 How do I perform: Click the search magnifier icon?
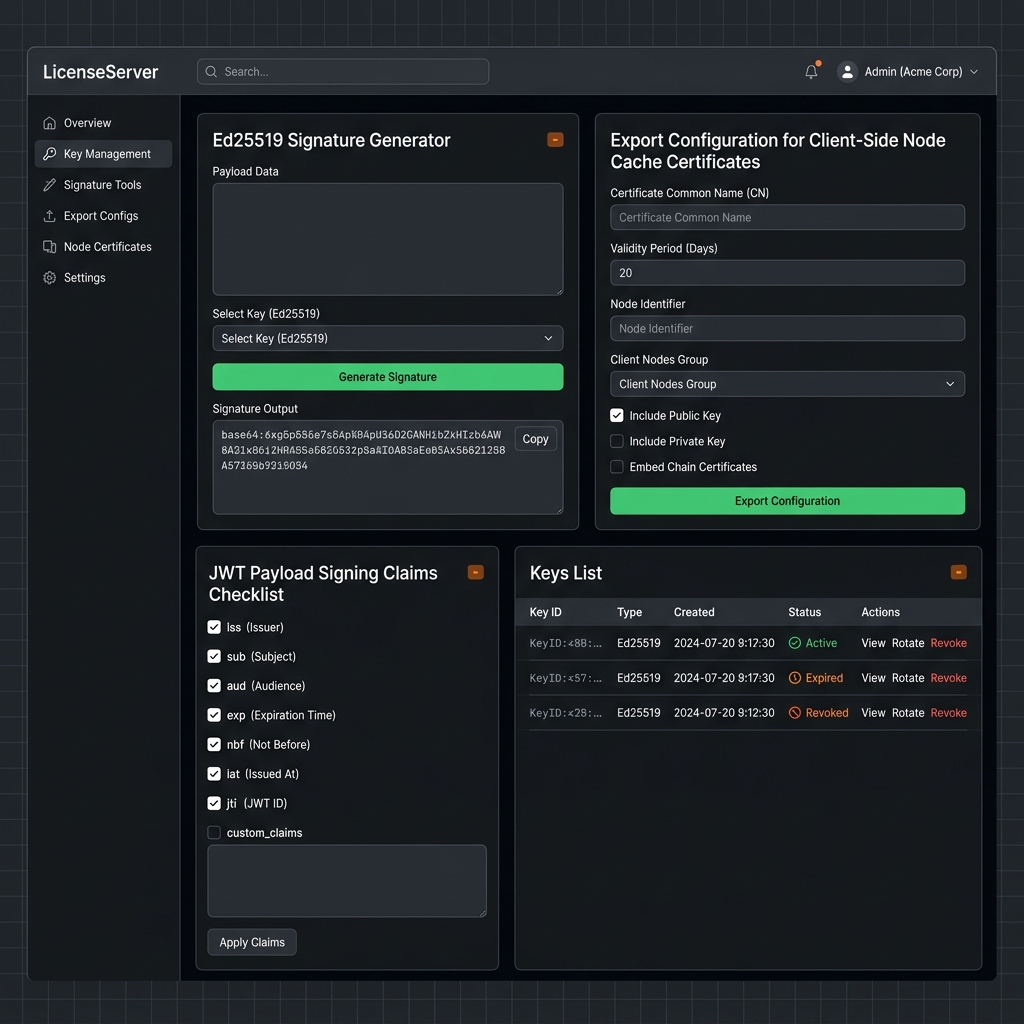(211, 72)
